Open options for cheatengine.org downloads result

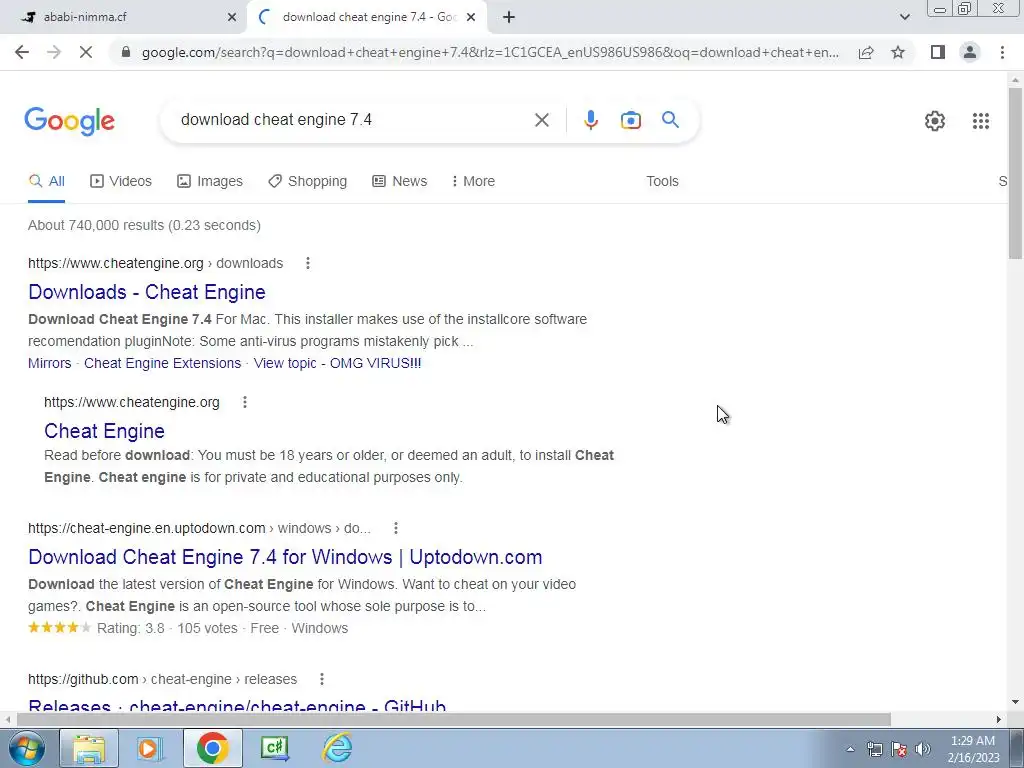(308, 263)
